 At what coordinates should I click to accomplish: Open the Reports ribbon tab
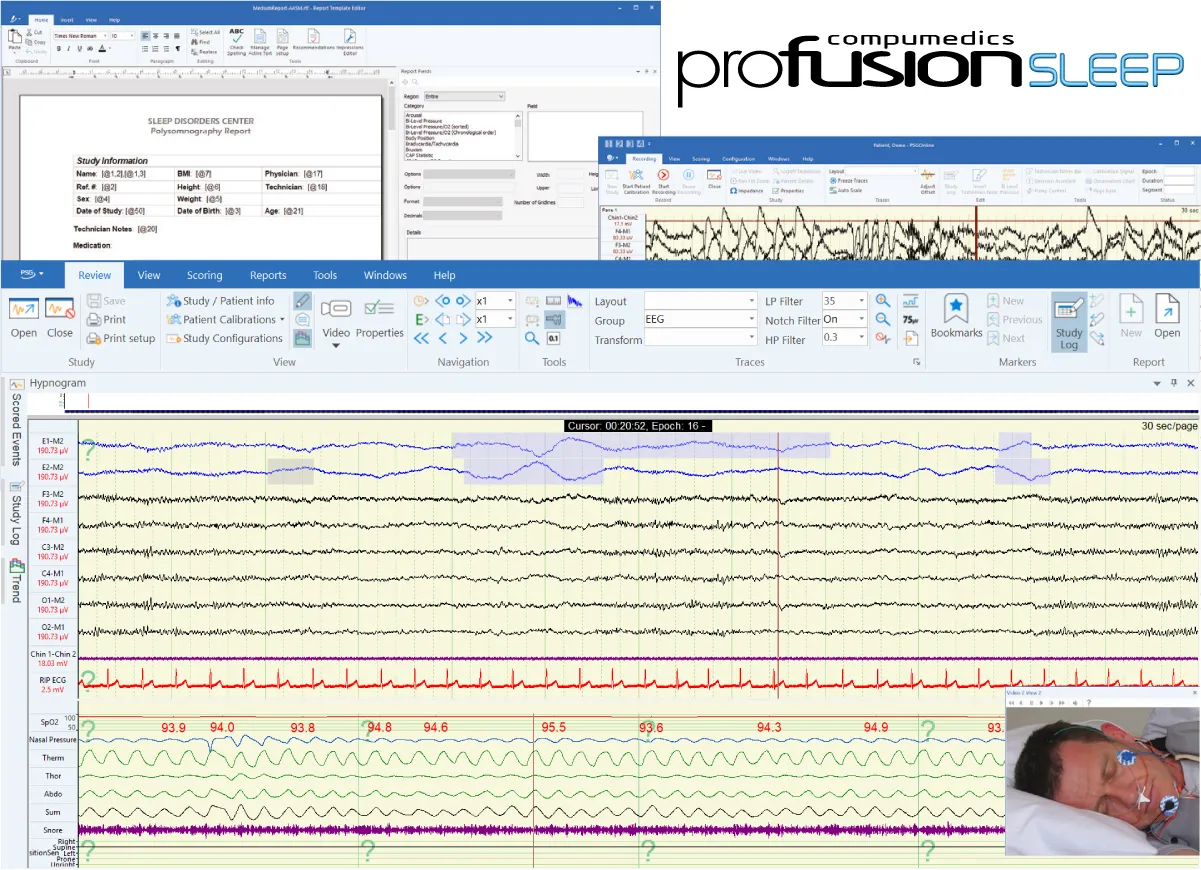tap(268, 275)
